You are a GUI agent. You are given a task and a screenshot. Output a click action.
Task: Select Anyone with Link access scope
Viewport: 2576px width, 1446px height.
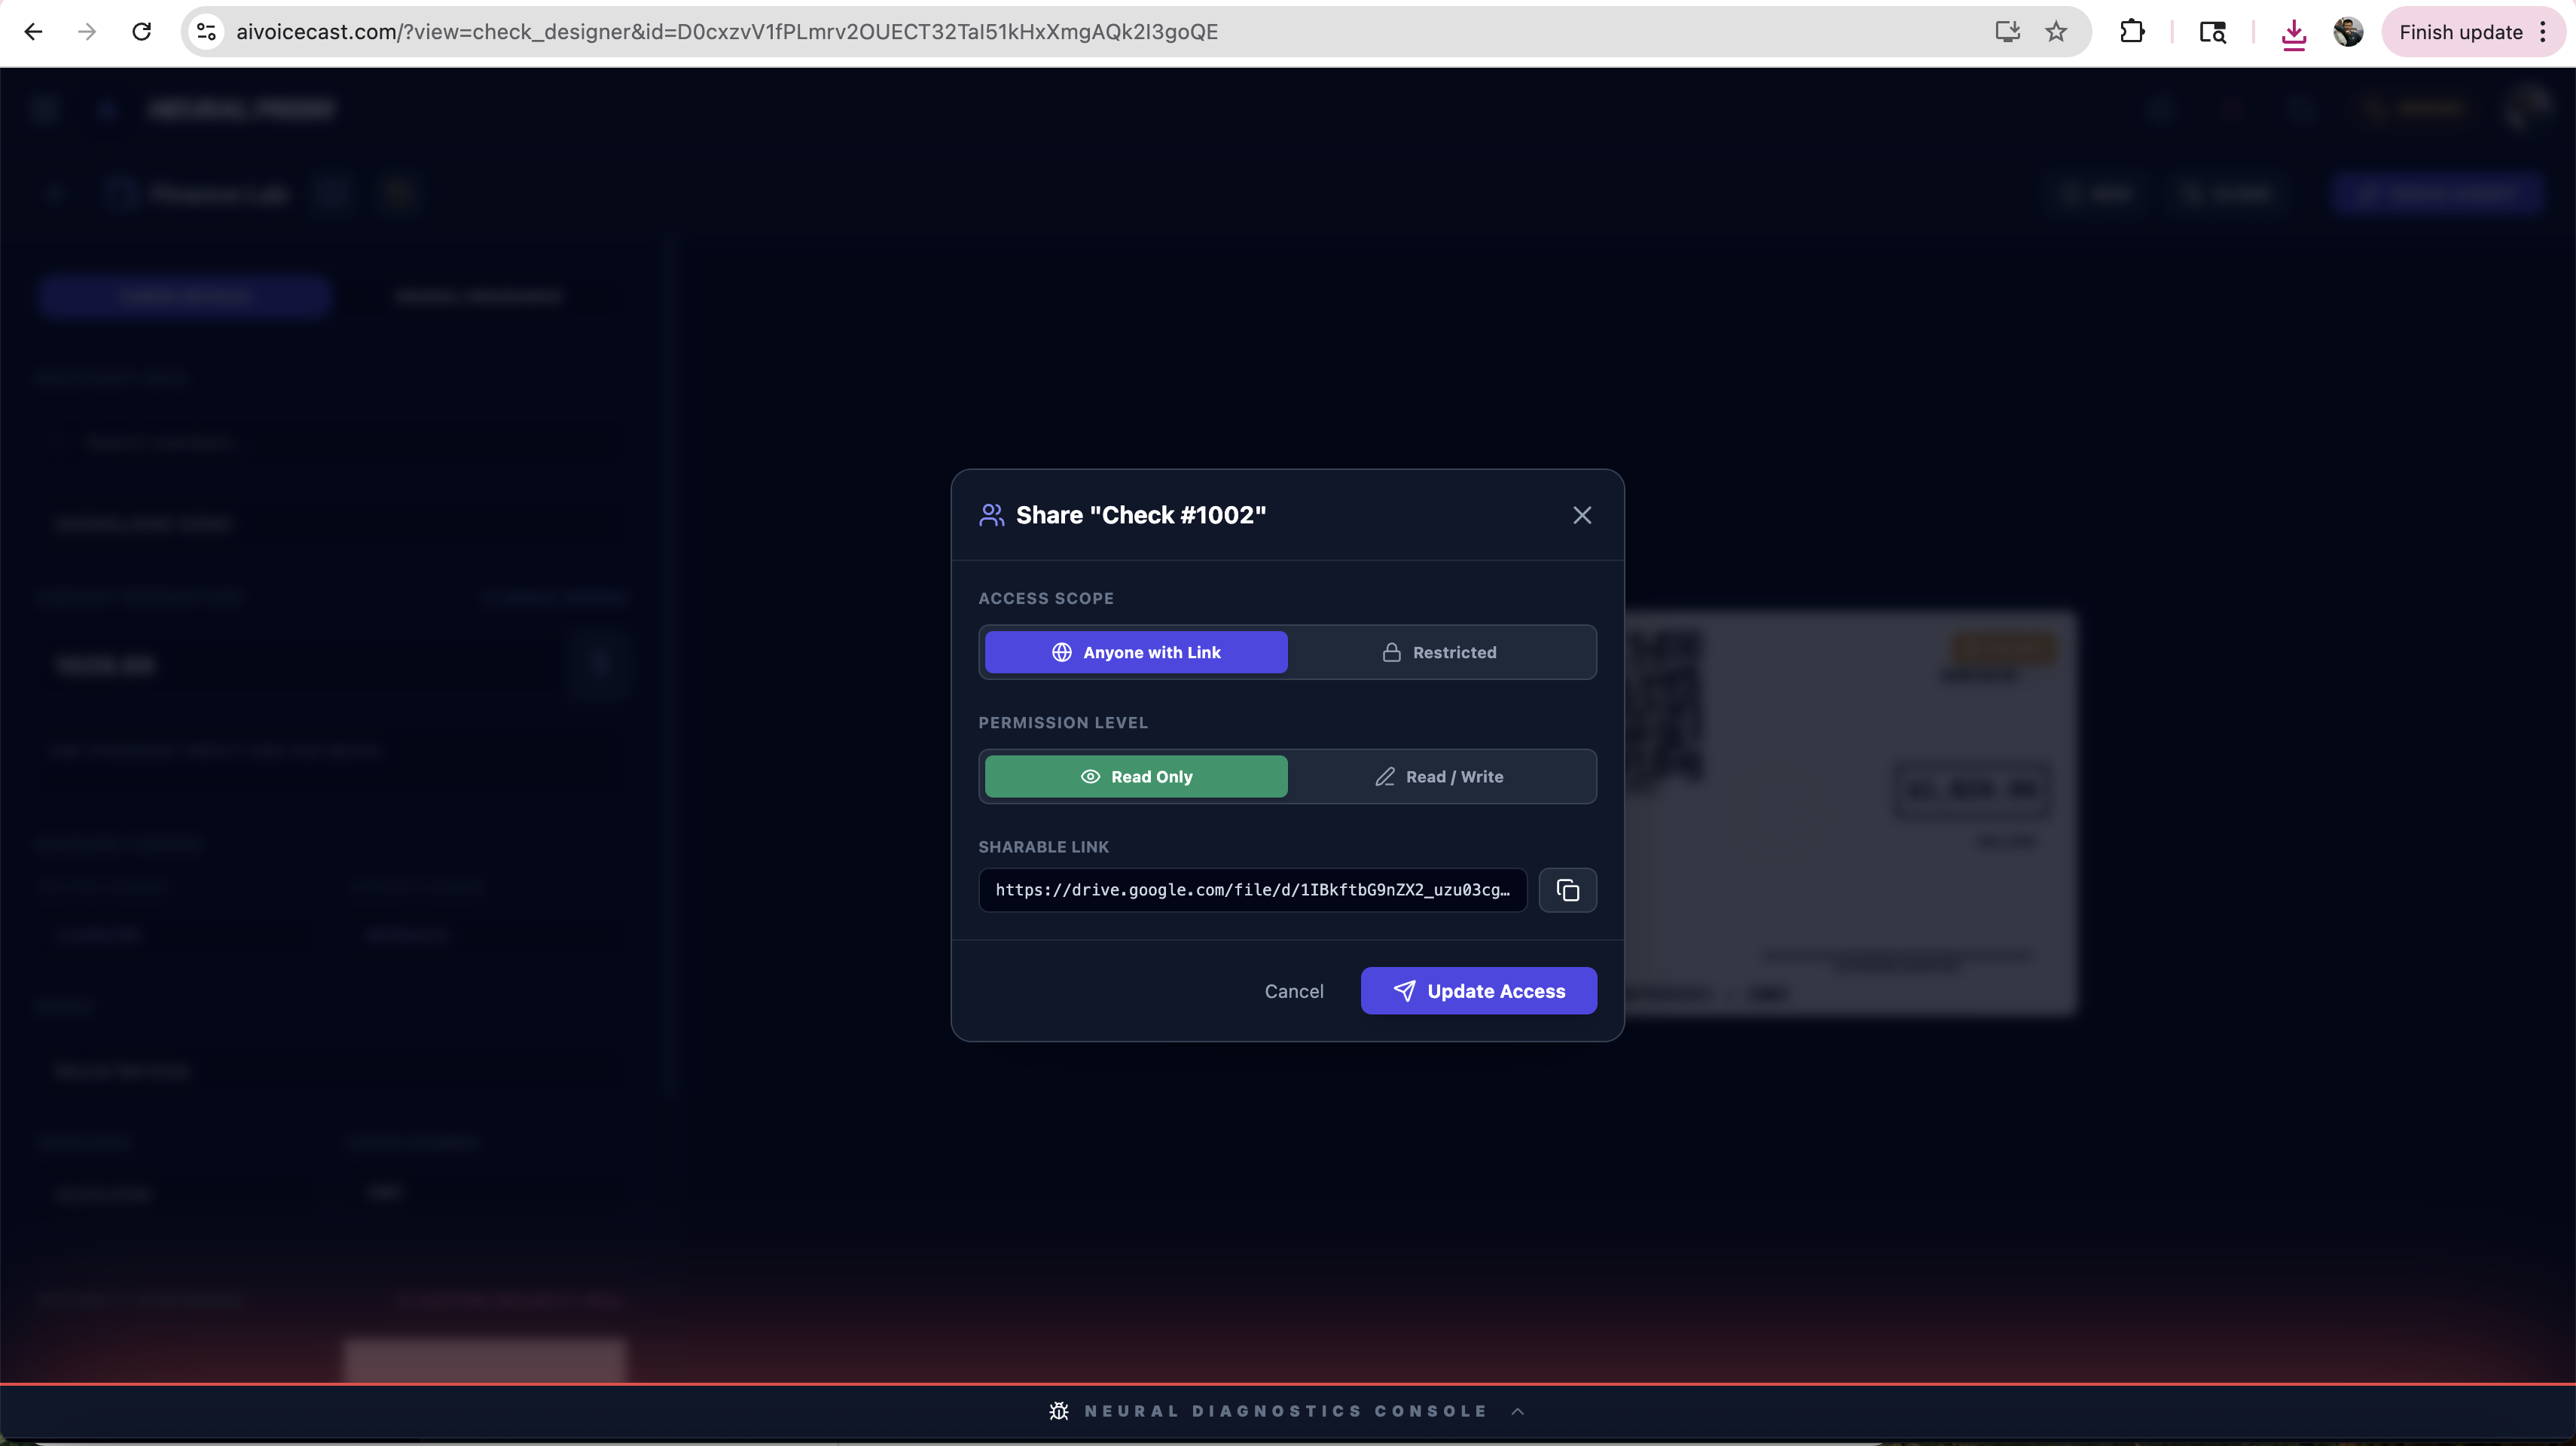pos(1136,652)
